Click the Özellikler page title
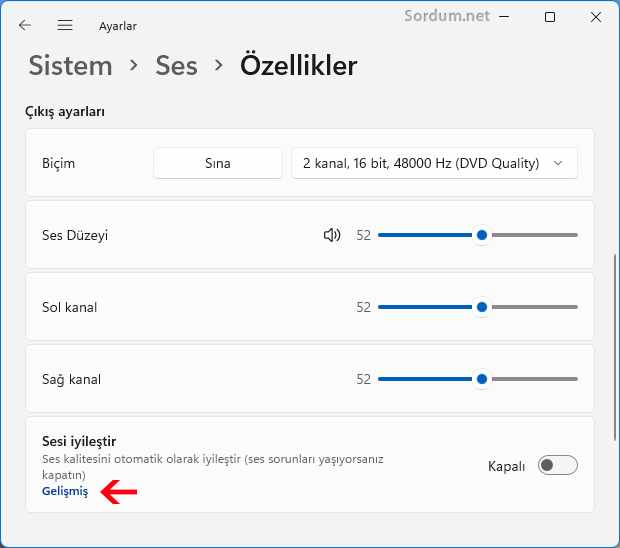The image size is (620, 548). click(x=299, y=66)
